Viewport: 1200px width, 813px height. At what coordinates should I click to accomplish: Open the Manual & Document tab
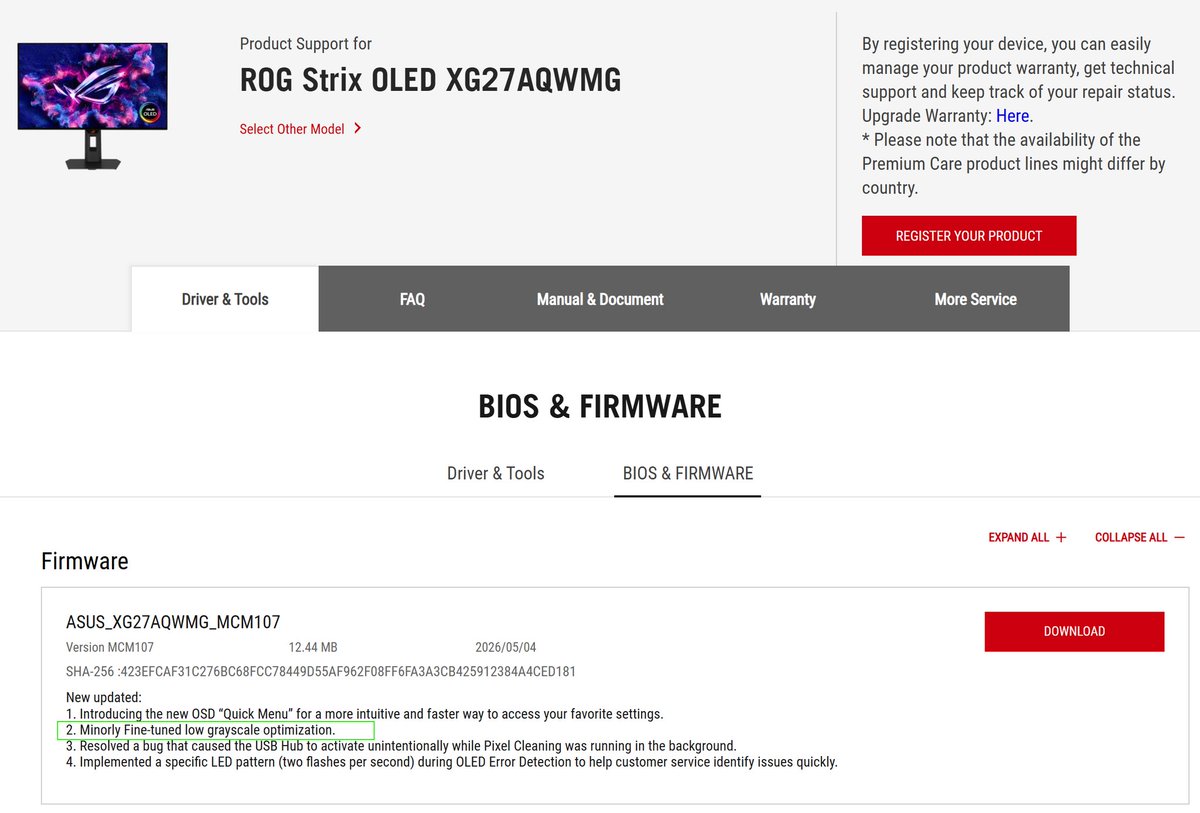point(600,299)
